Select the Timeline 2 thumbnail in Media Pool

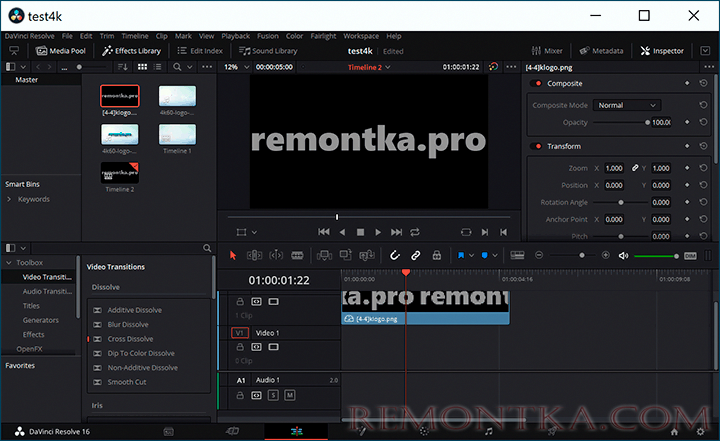point(119,173)
